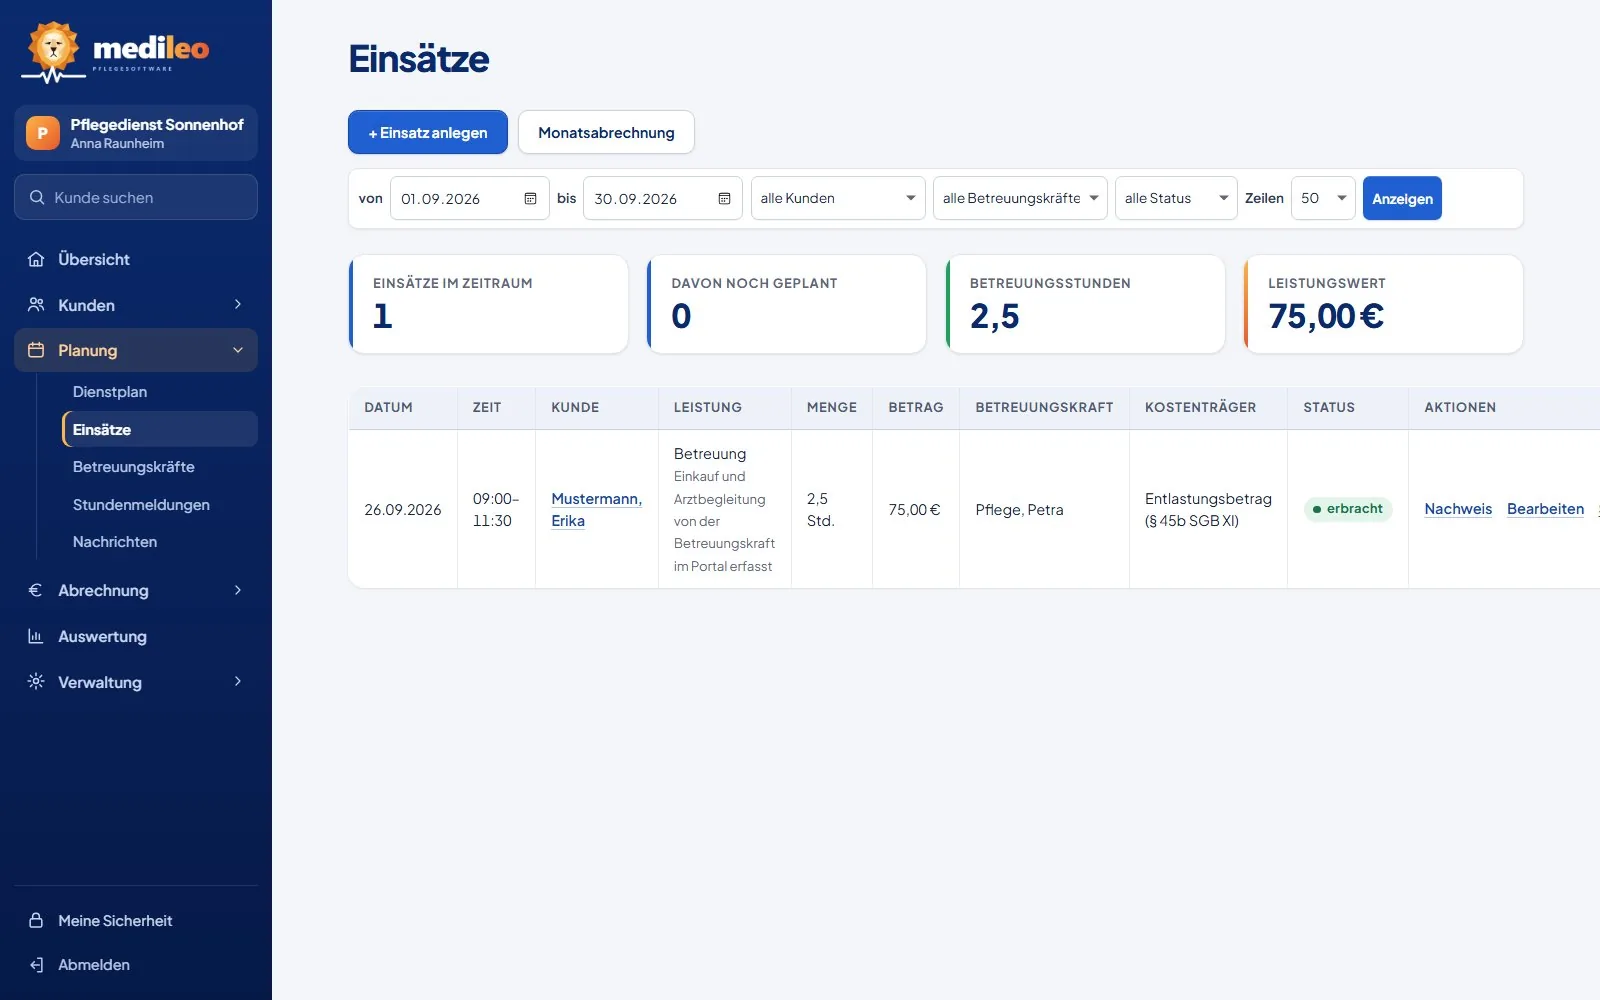The width and height of the screenshot is (1600, 1000).
Task: Click the medileo lion logo
Action: pos(53,50)
